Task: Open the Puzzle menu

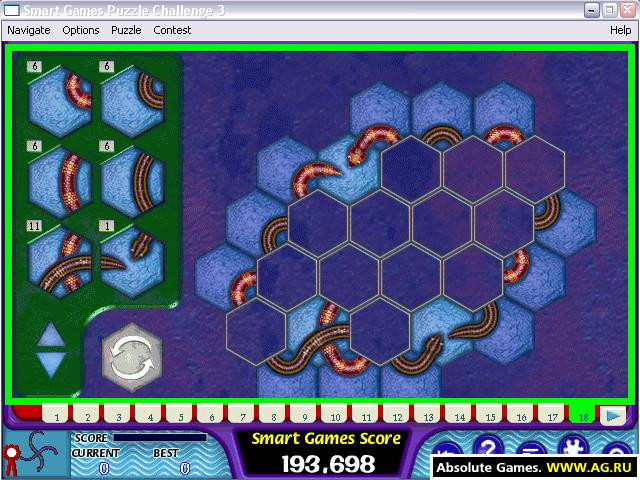Action: tap(126, 30)
